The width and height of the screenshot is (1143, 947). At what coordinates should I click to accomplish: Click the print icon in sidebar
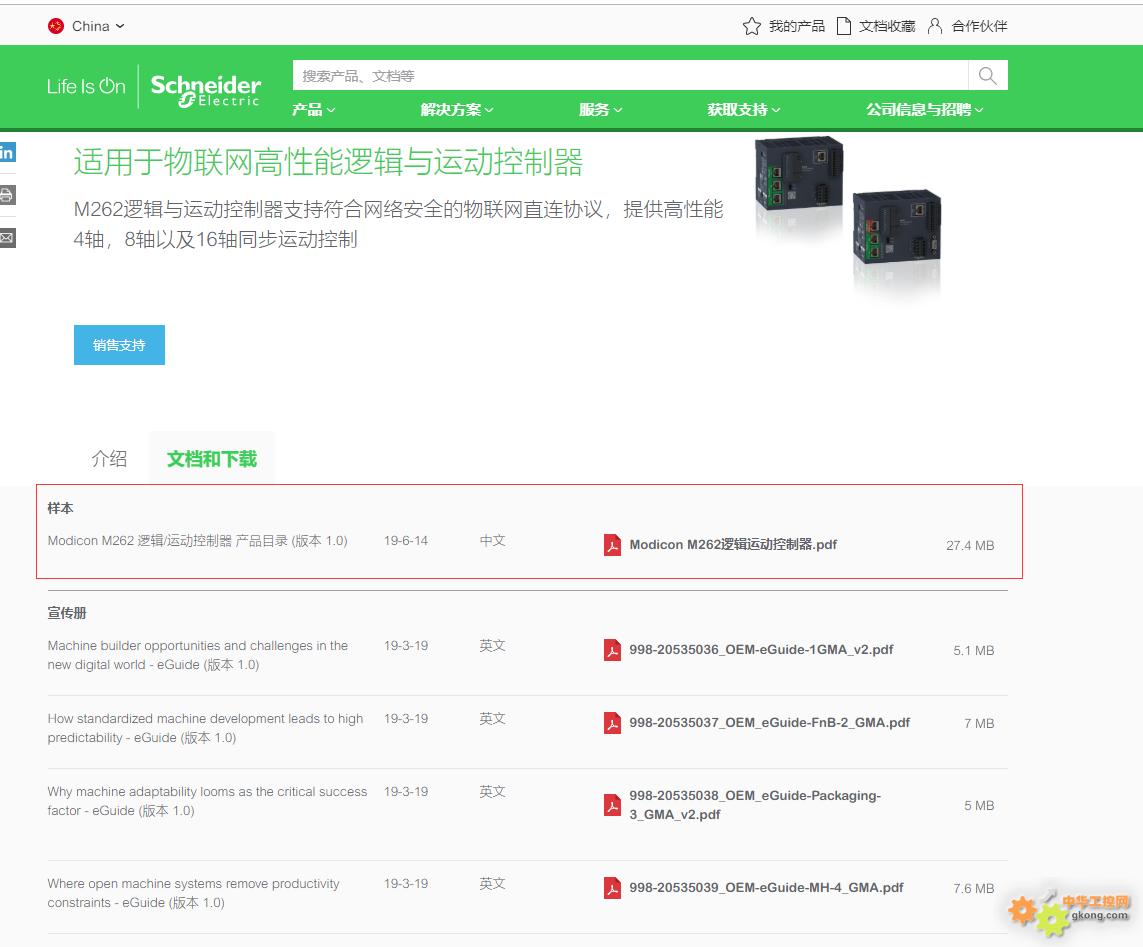pos(7,195)
